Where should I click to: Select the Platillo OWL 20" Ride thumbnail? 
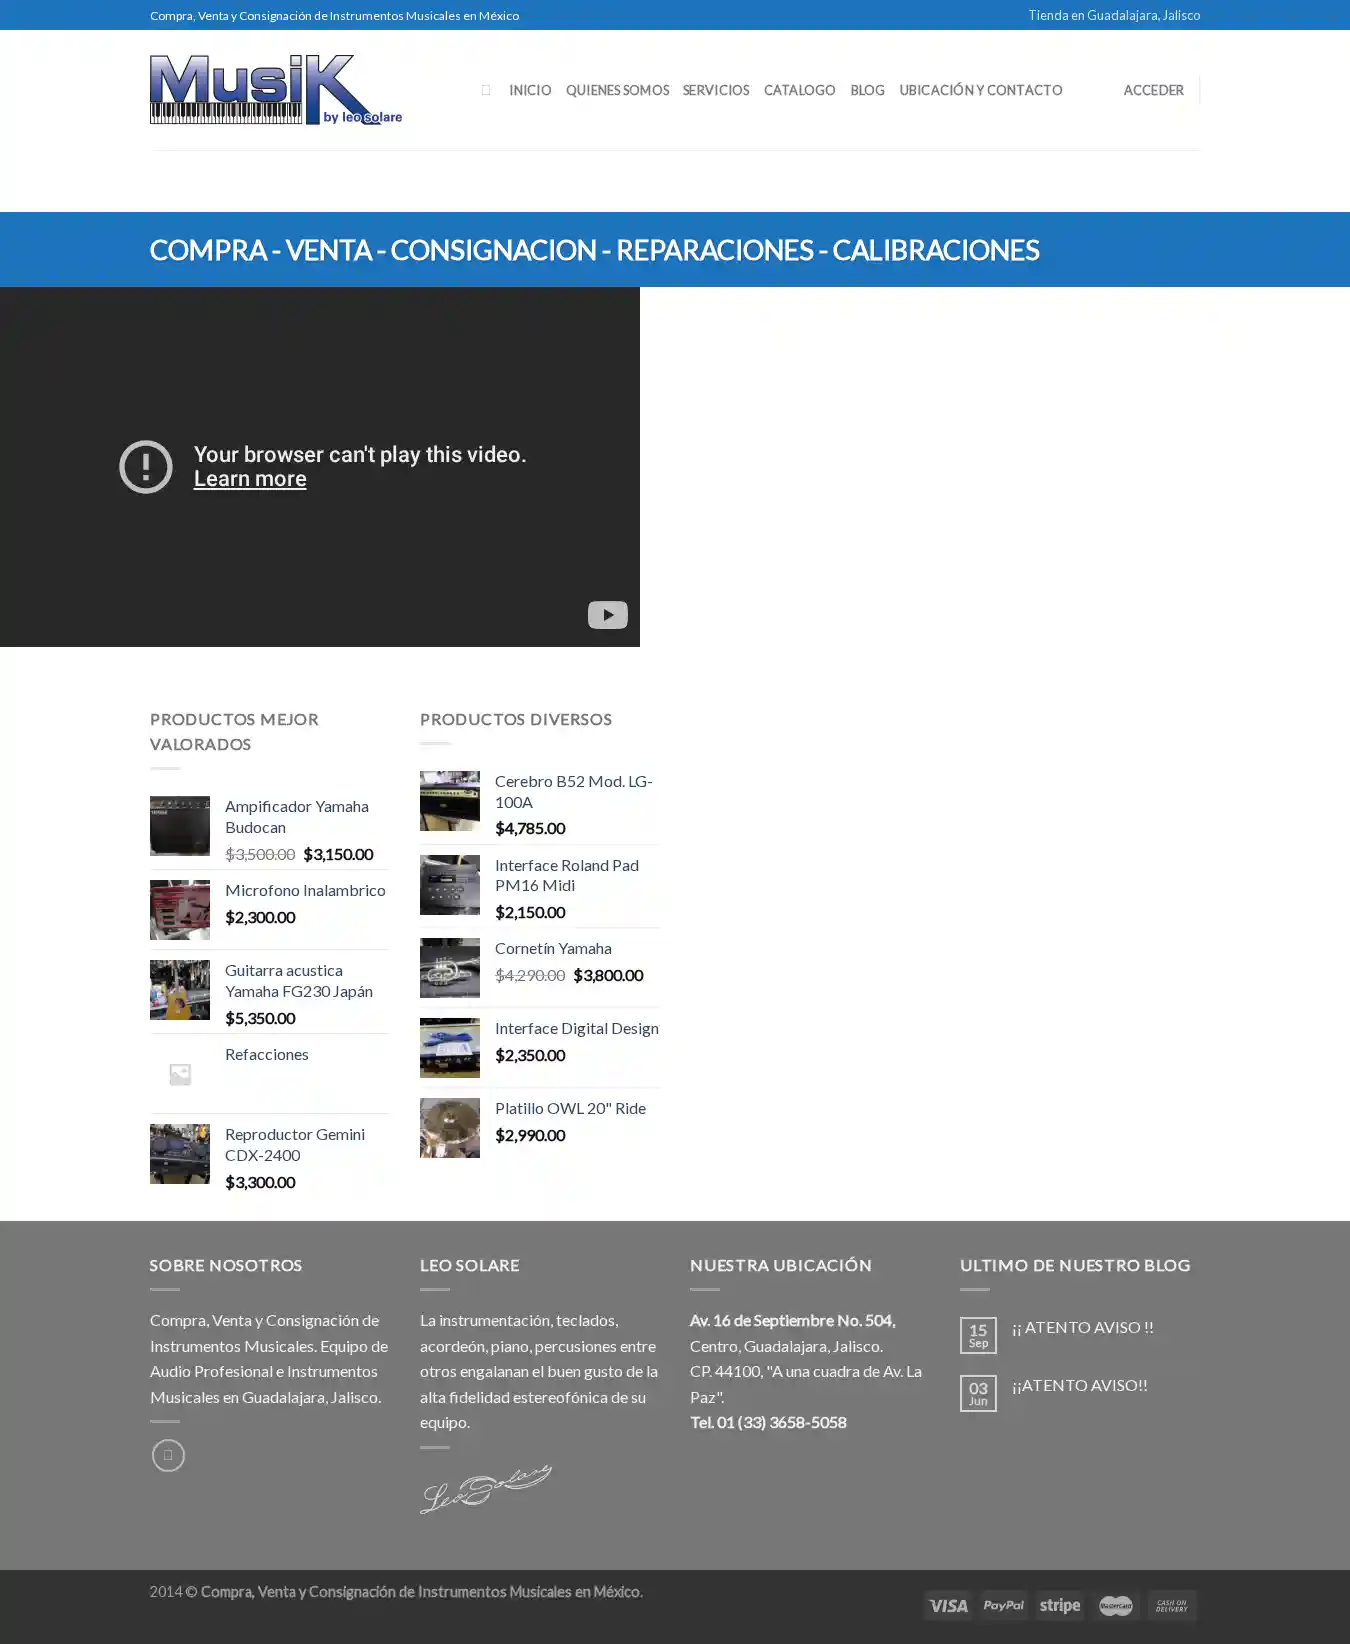(x=450, y=1128)
